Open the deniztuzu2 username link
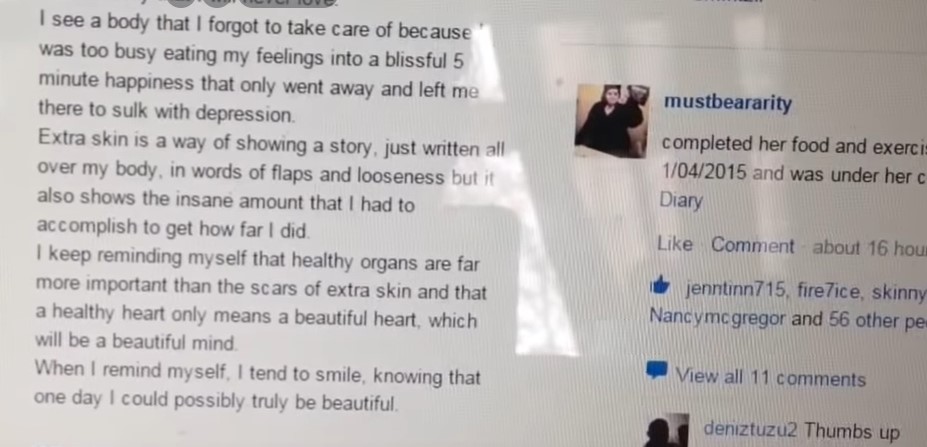 [750, 430]
